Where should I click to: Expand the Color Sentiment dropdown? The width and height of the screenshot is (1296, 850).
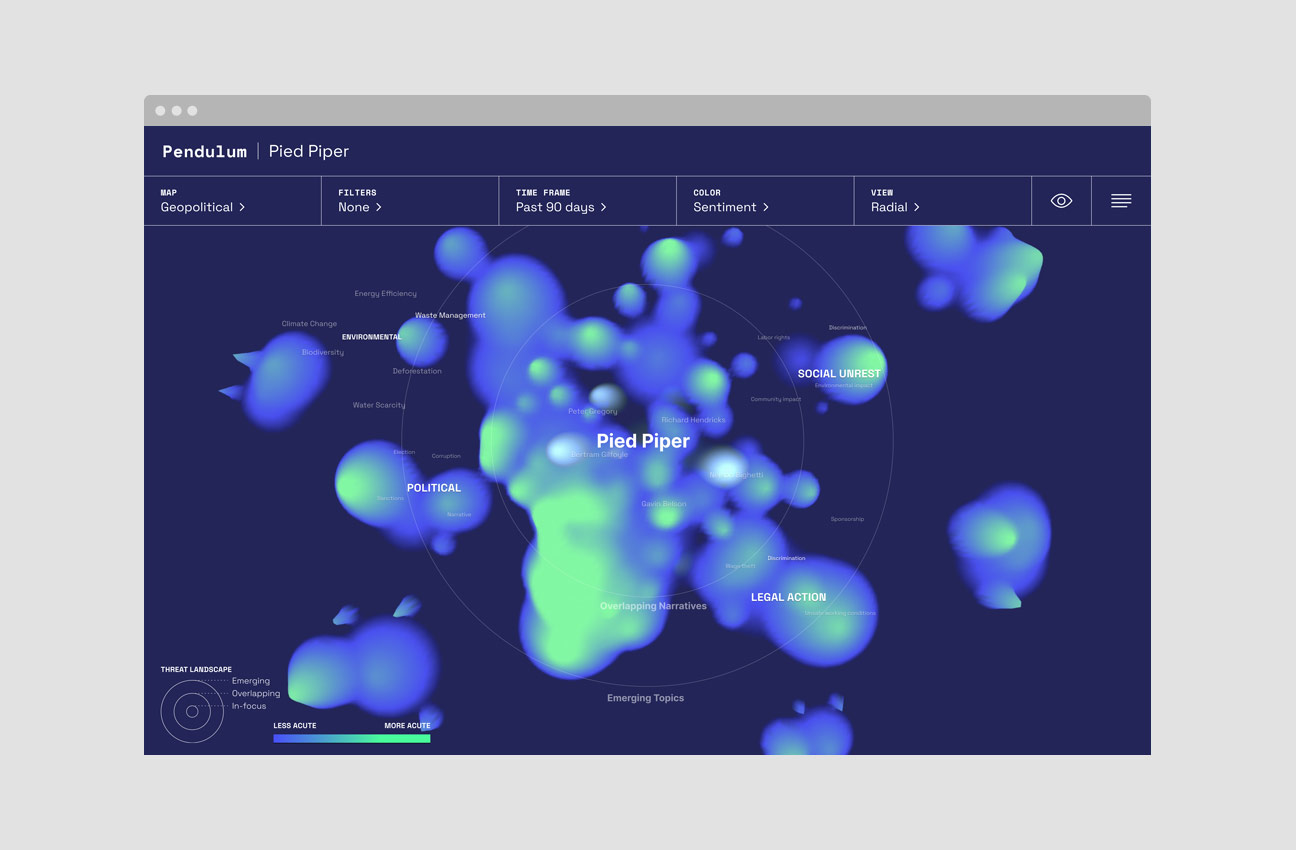[x=765, y=201]
